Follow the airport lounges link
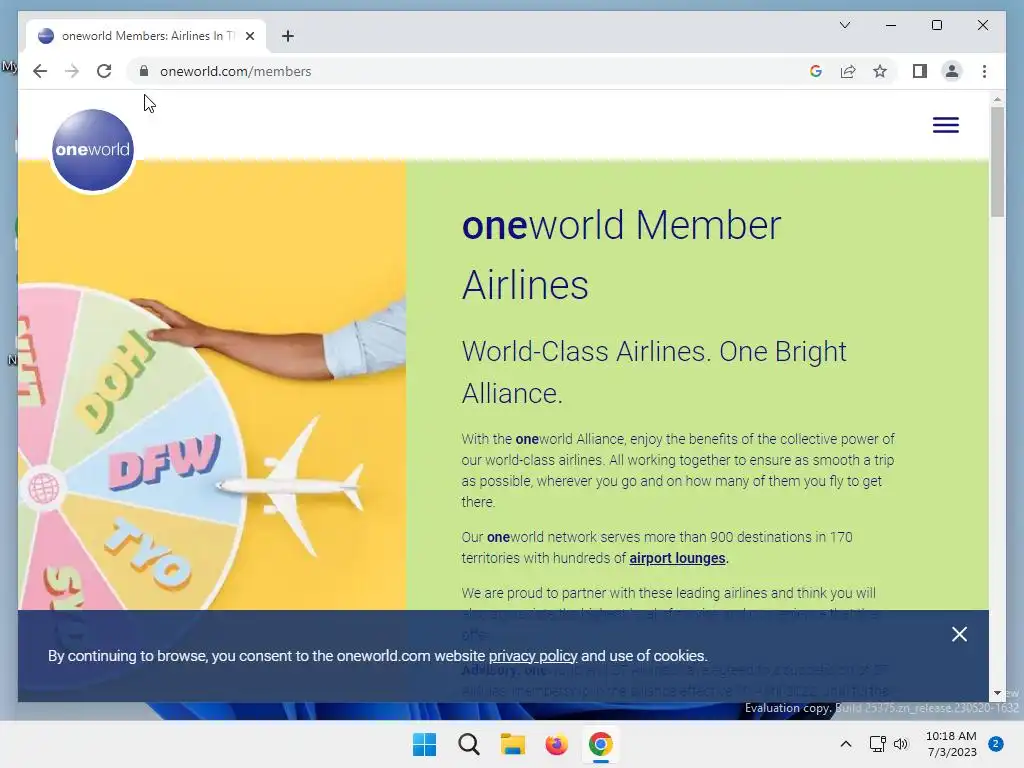Viewport: 1024px width, 768px height. coord(677,558)
